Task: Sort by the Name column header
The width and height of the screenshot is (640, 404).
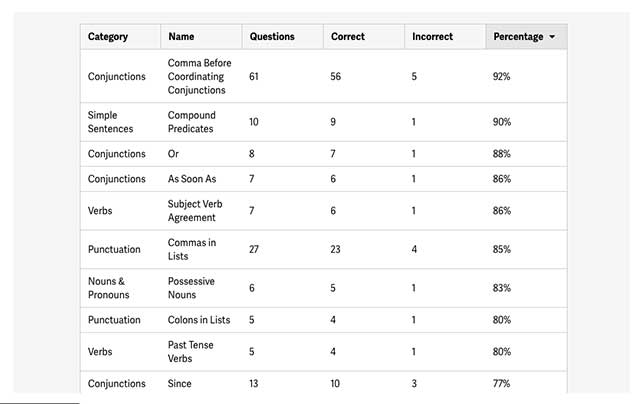Action: (x=182, y=37)
